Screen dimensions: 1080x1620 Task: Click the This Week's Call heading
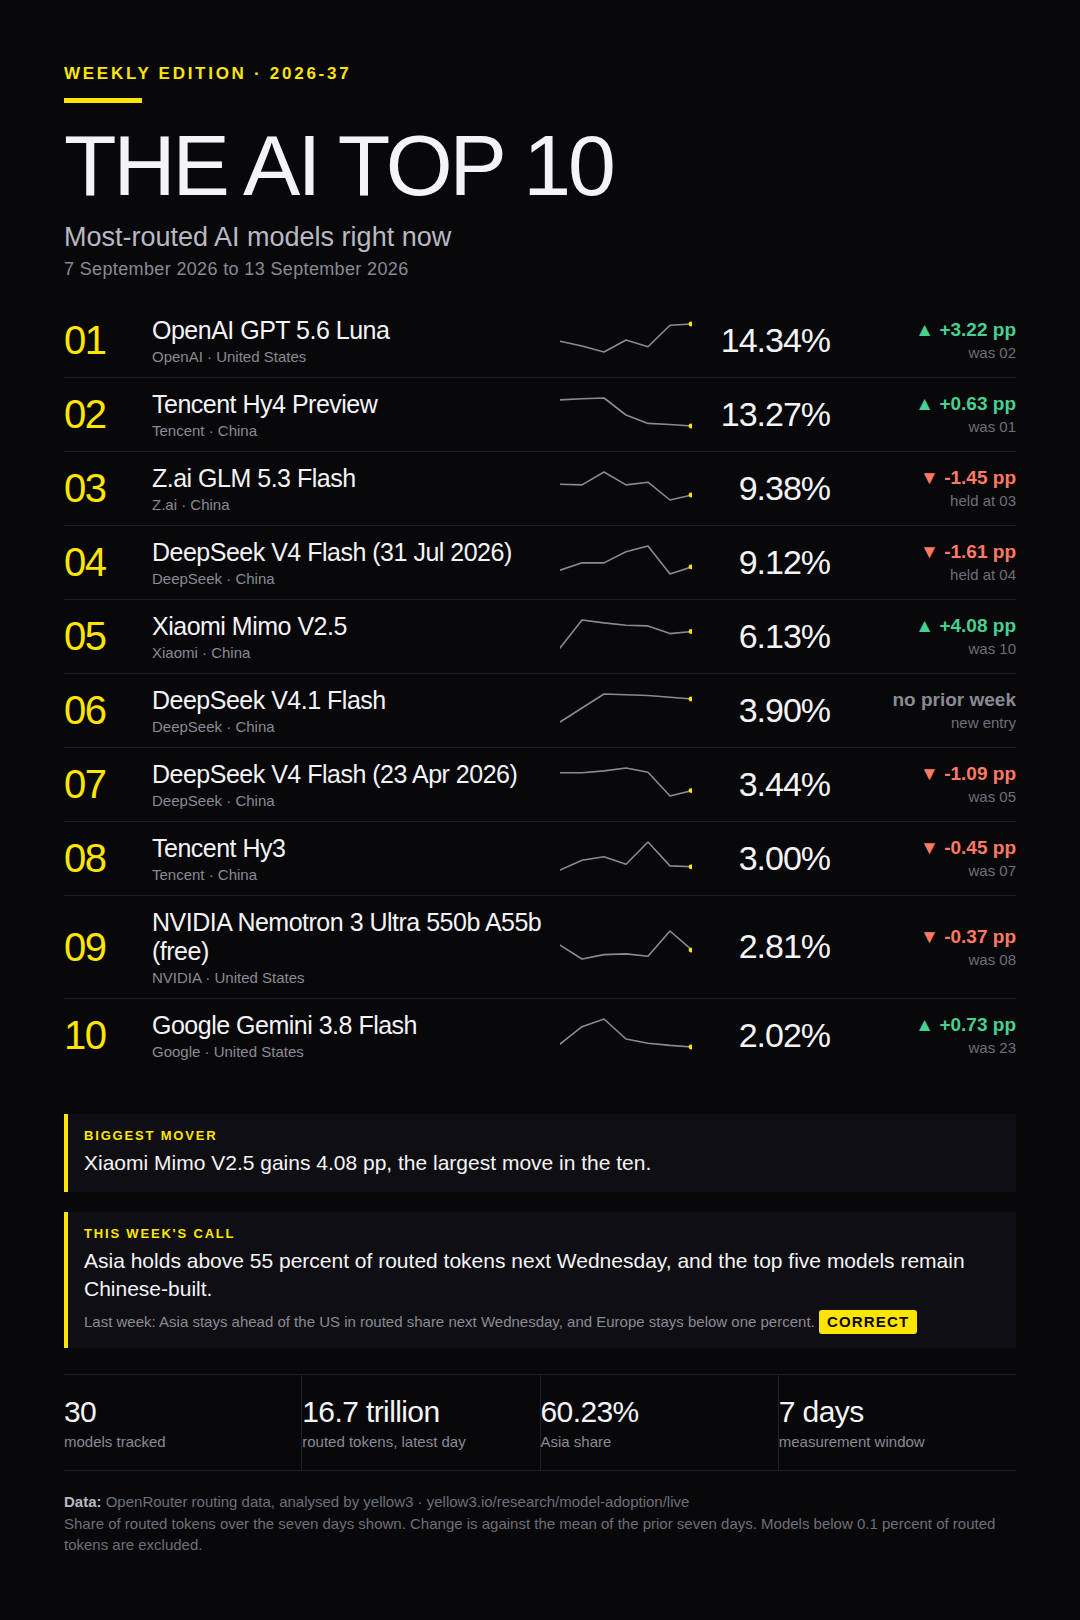point(159,1234)
